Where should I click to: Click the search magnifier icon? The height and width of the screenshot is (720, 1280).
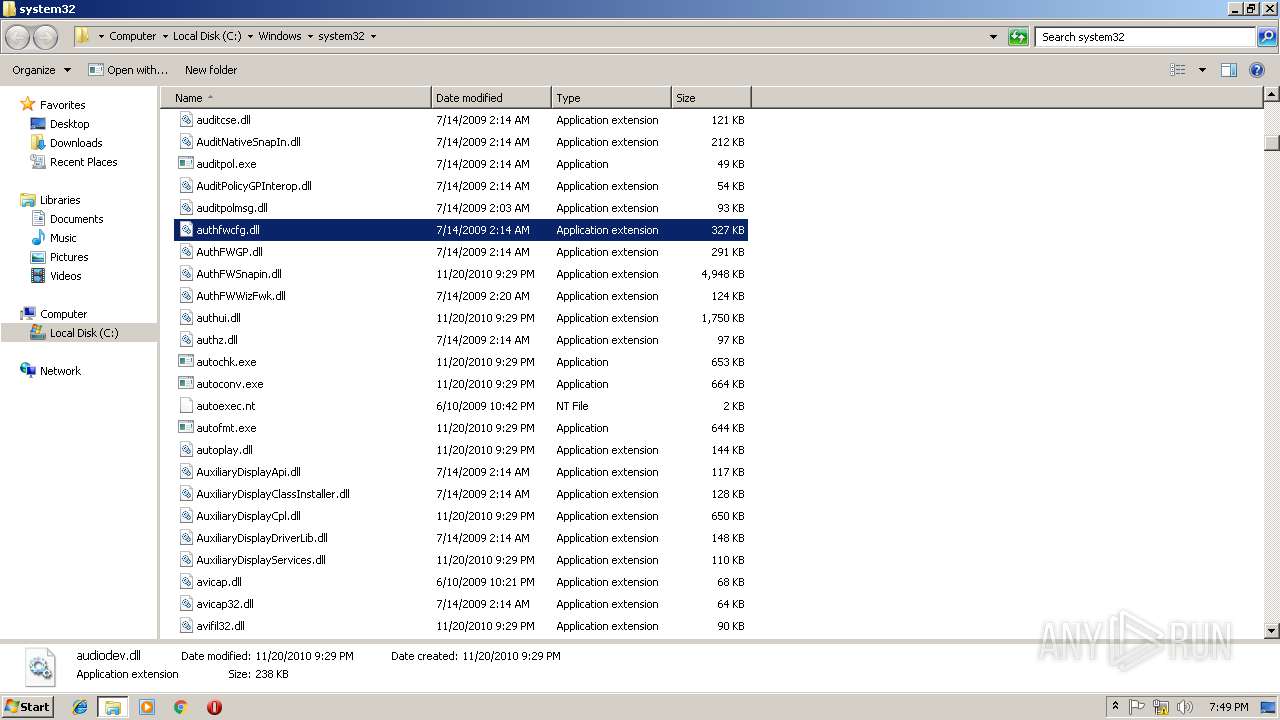[1266, 37]
